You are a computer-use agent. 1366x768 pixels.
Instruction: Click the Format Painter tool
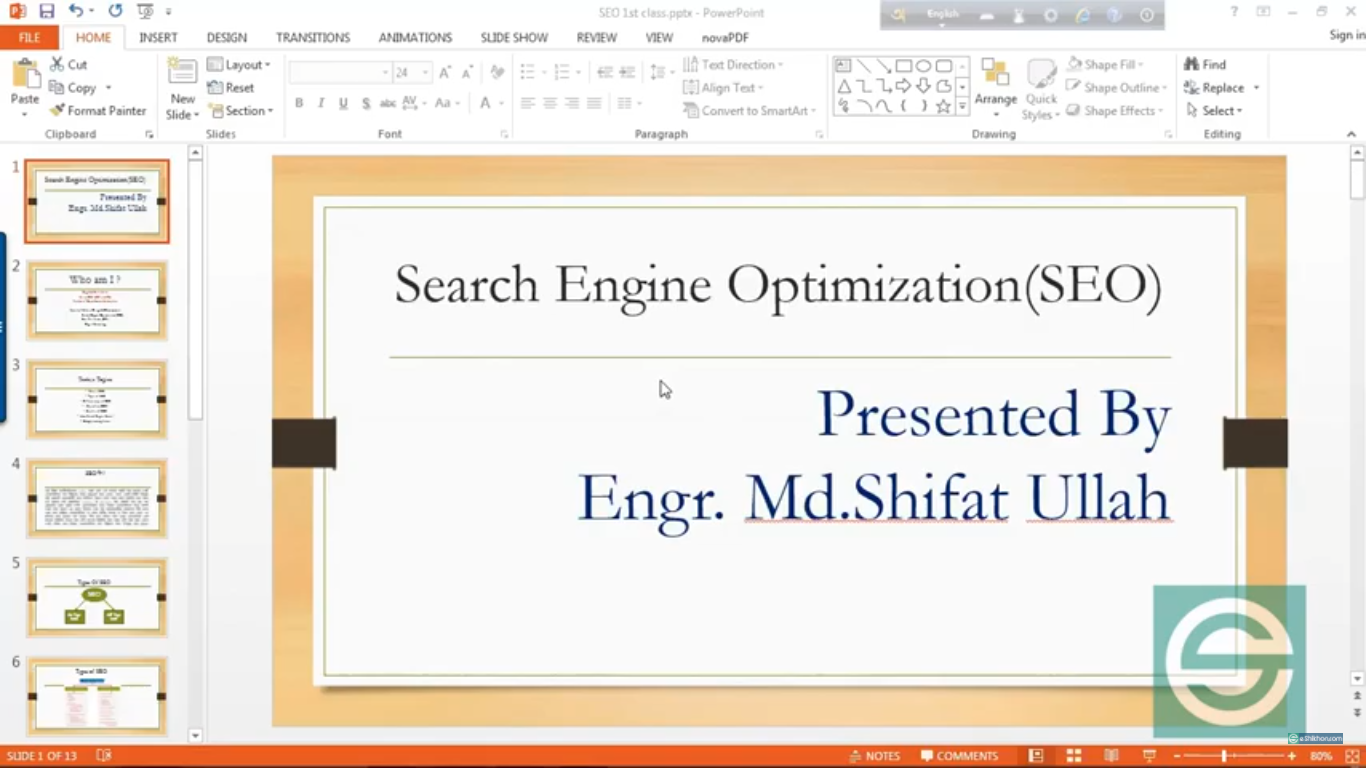pyautogui.click(x=98, y=111)
